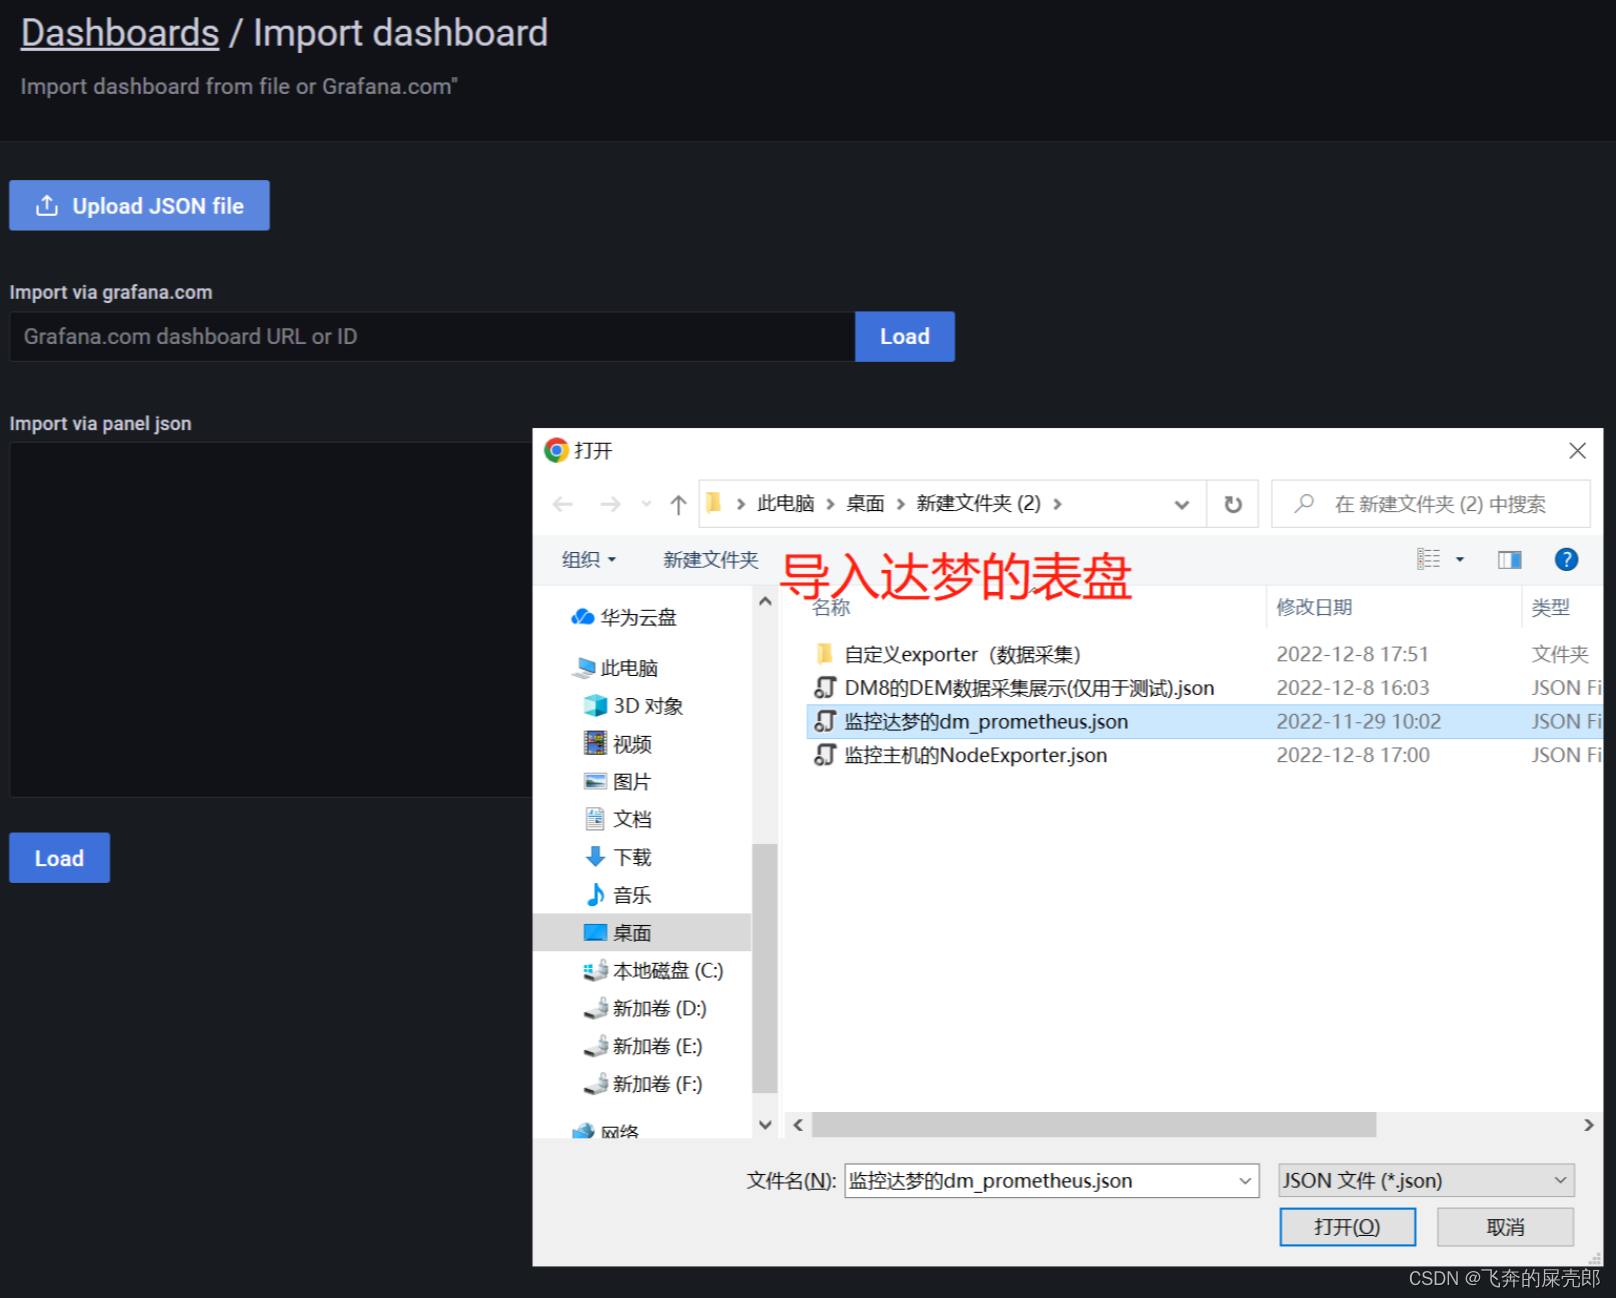Expand the address bar history dropdown
The height and width of the screenshot is (1298, 1616).
[x=1181, y=504]
